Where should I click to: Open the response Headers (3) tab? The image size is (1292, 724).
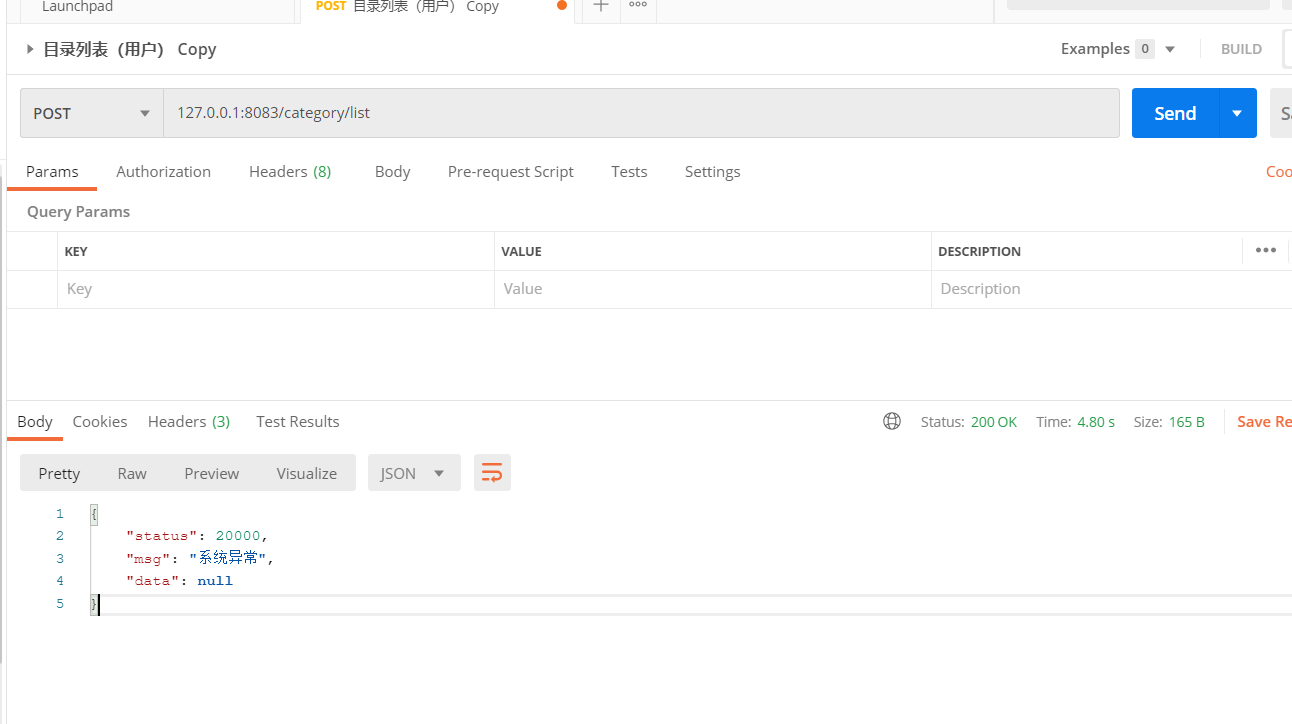[189, 422]
